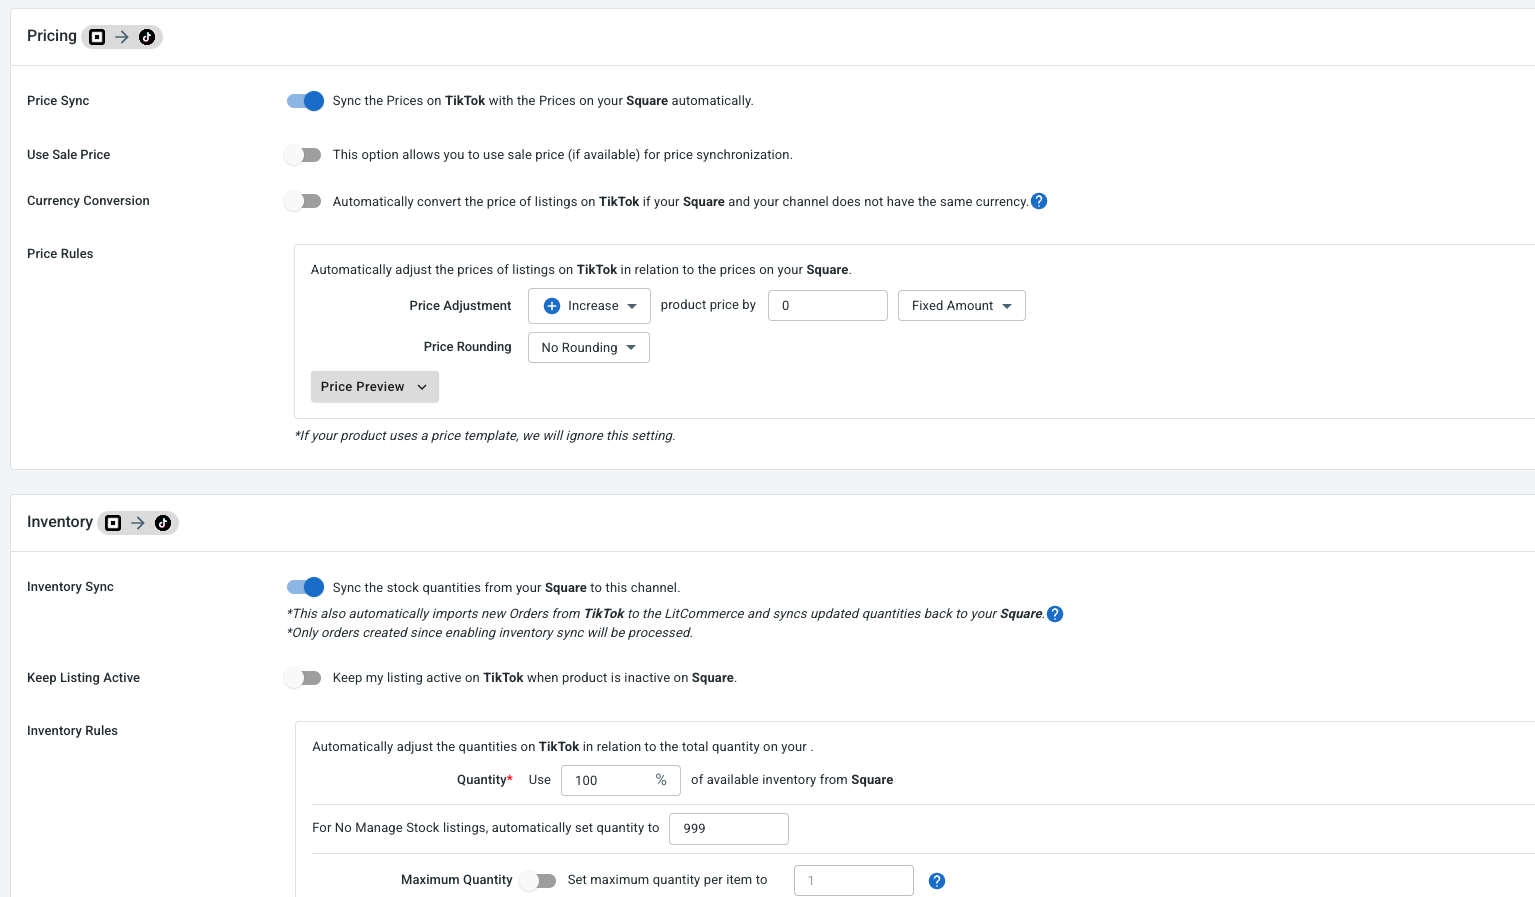Open Maximum Quantity help question-mark icon
The width and height of the screenshot is (1535, 897).
click(937, 881)
